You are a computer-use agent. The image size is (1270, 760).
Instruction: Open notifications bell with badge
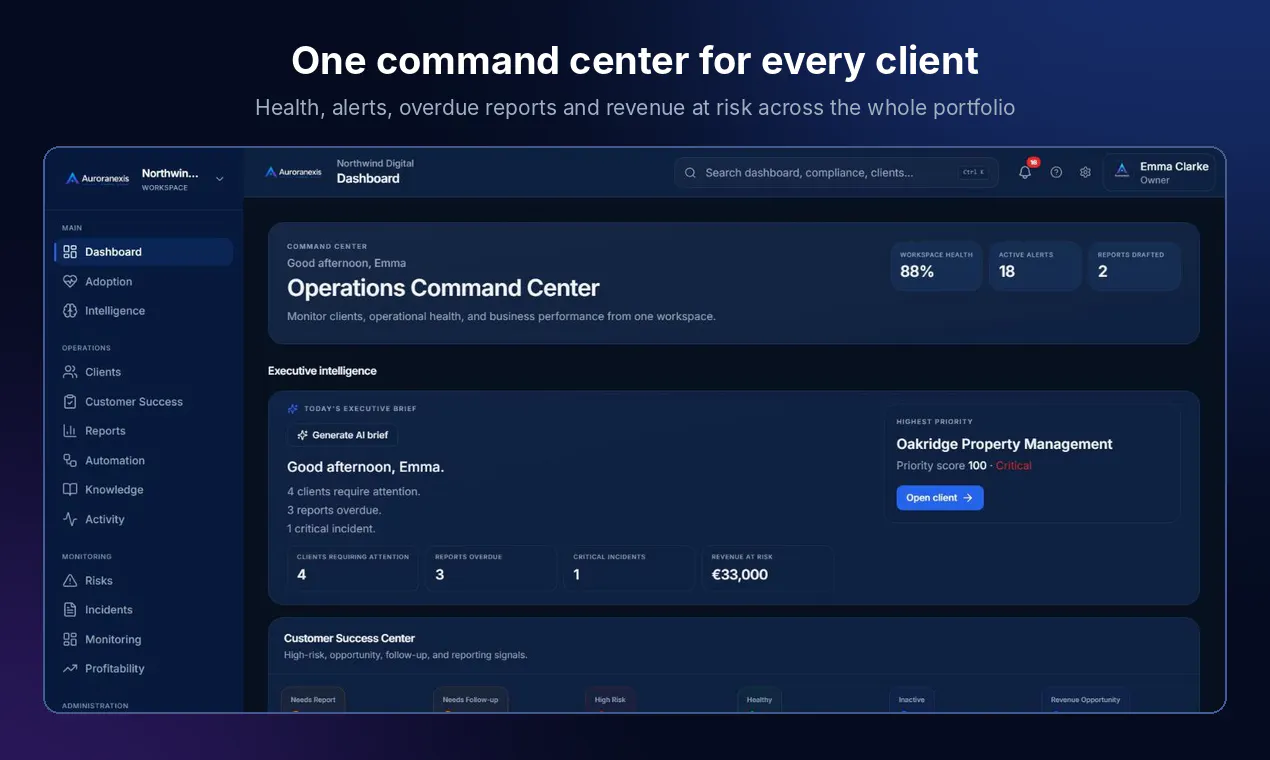(x=1026, y=171)
